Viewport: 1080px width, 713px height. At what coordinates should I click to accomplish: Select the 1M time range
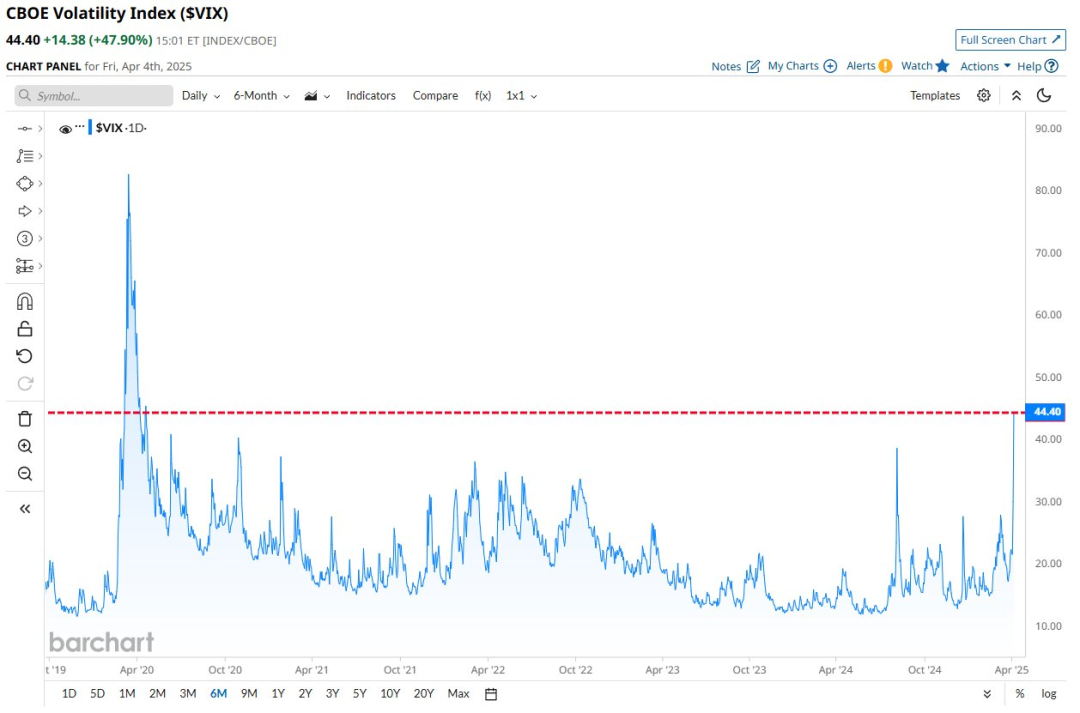[127, 694]
